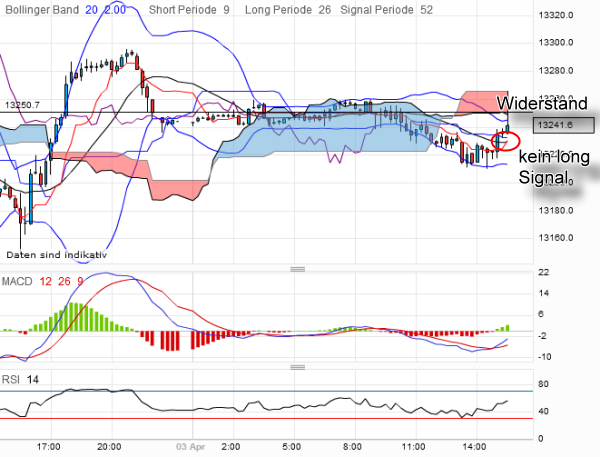Click the 2:00 time axis label
This screenshot has height=457, width=600.
pyautogui.click(x=231, y=447)
